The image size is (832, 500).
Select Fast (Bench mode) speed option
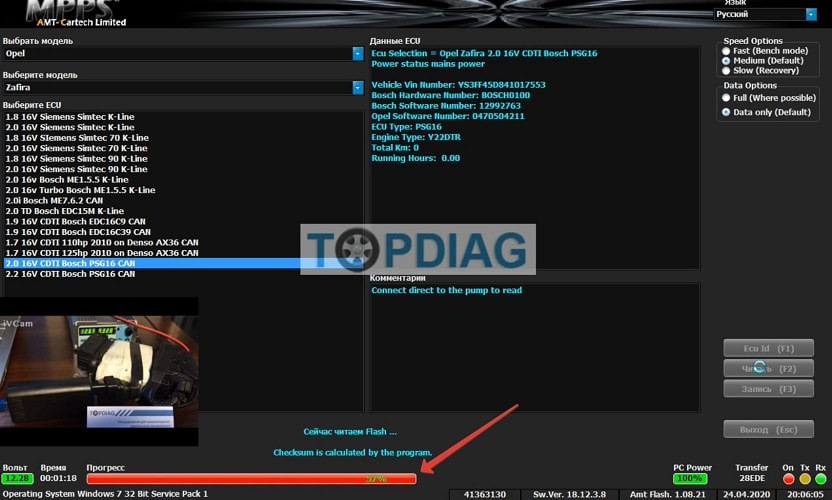[765, 51]
